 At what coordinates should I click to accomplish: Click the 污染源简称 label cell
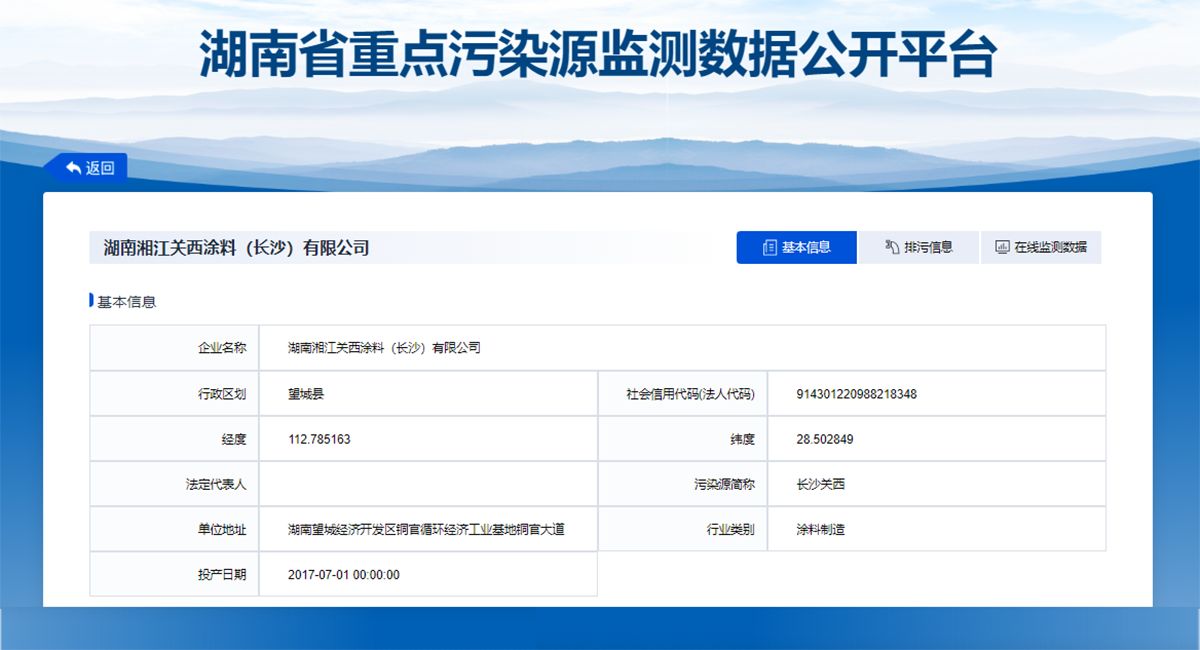pyautogui.click(x=683, y=484)
